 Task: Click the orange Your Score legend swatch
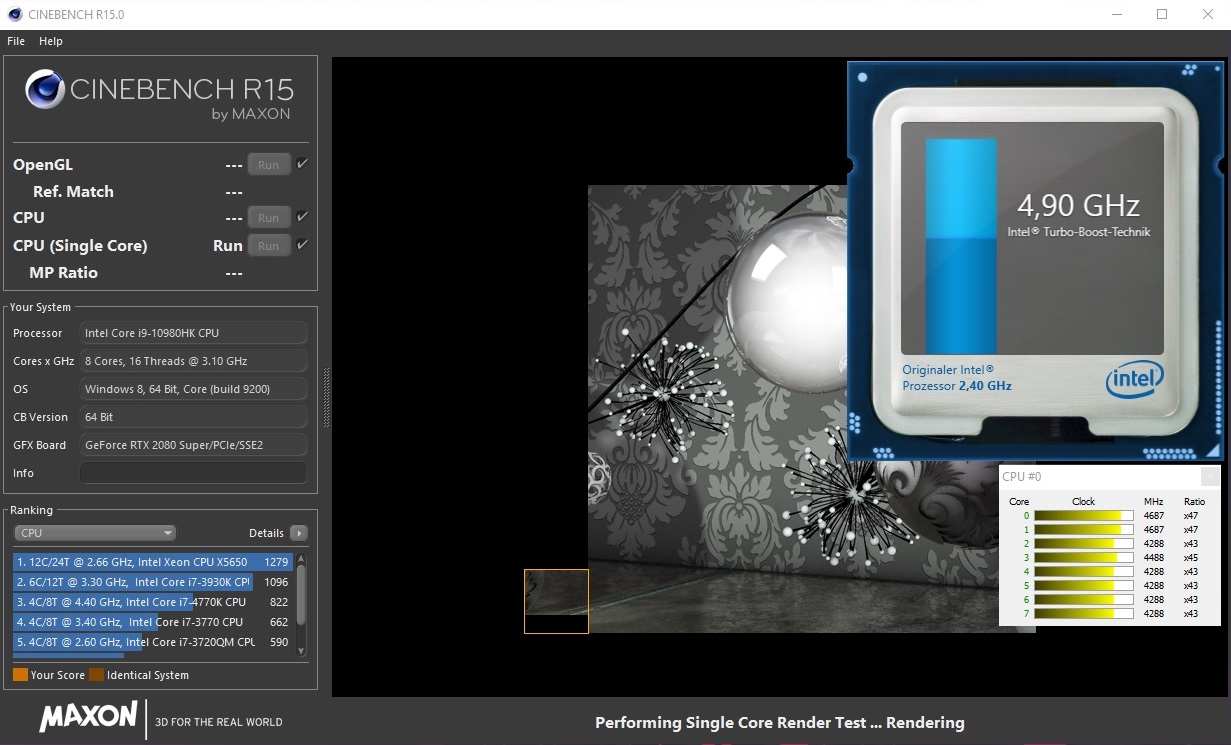[x=20, y=675]
